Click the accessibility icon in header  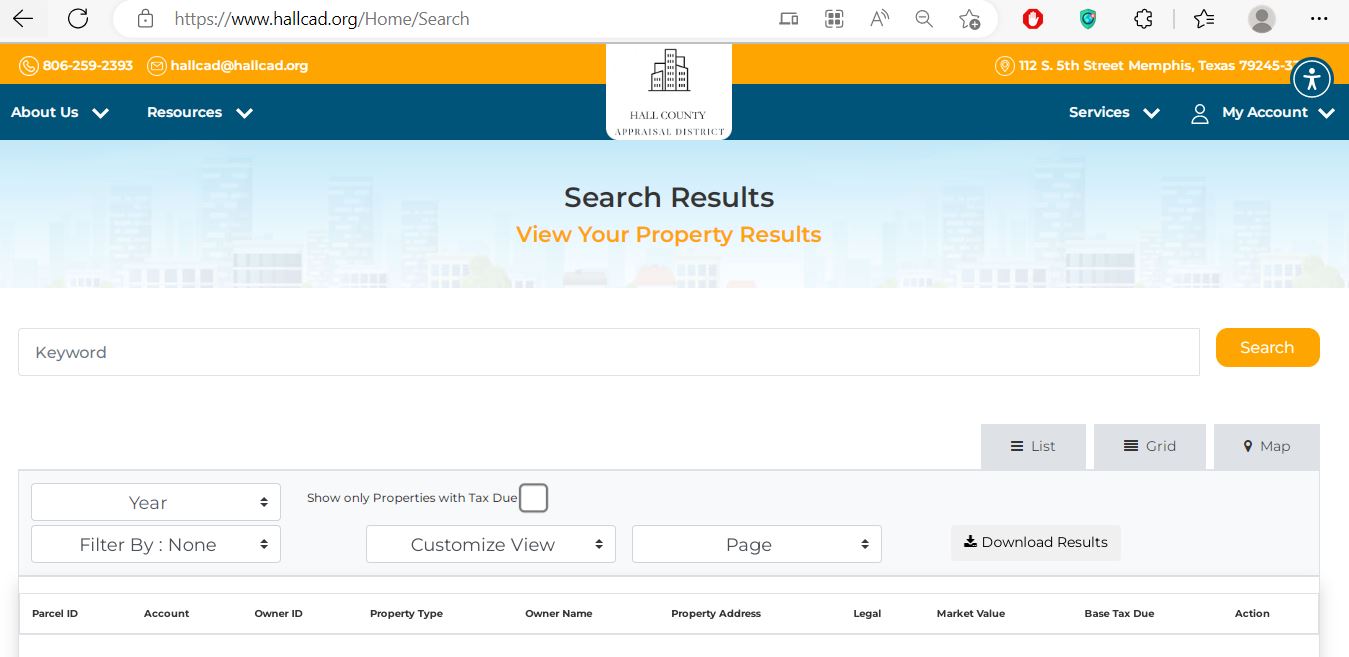click(1311, 78)
